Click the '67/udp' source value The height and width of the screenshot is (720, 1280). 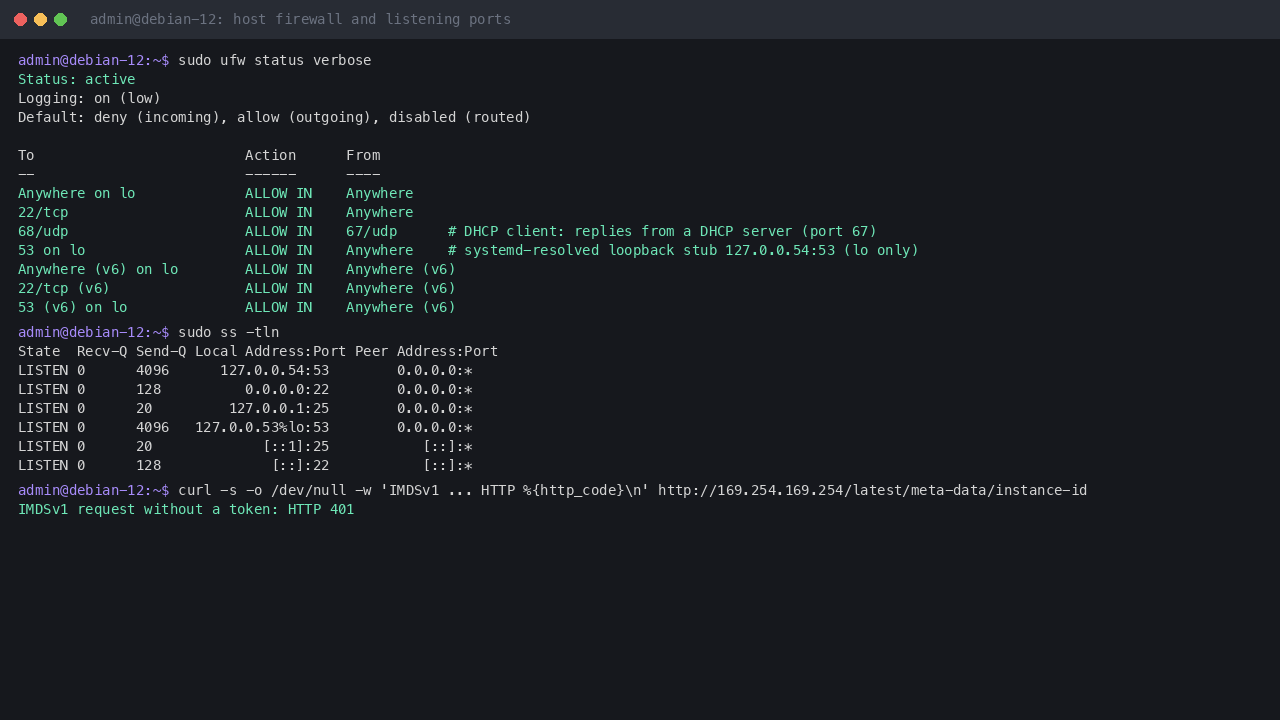pos(372,231)
